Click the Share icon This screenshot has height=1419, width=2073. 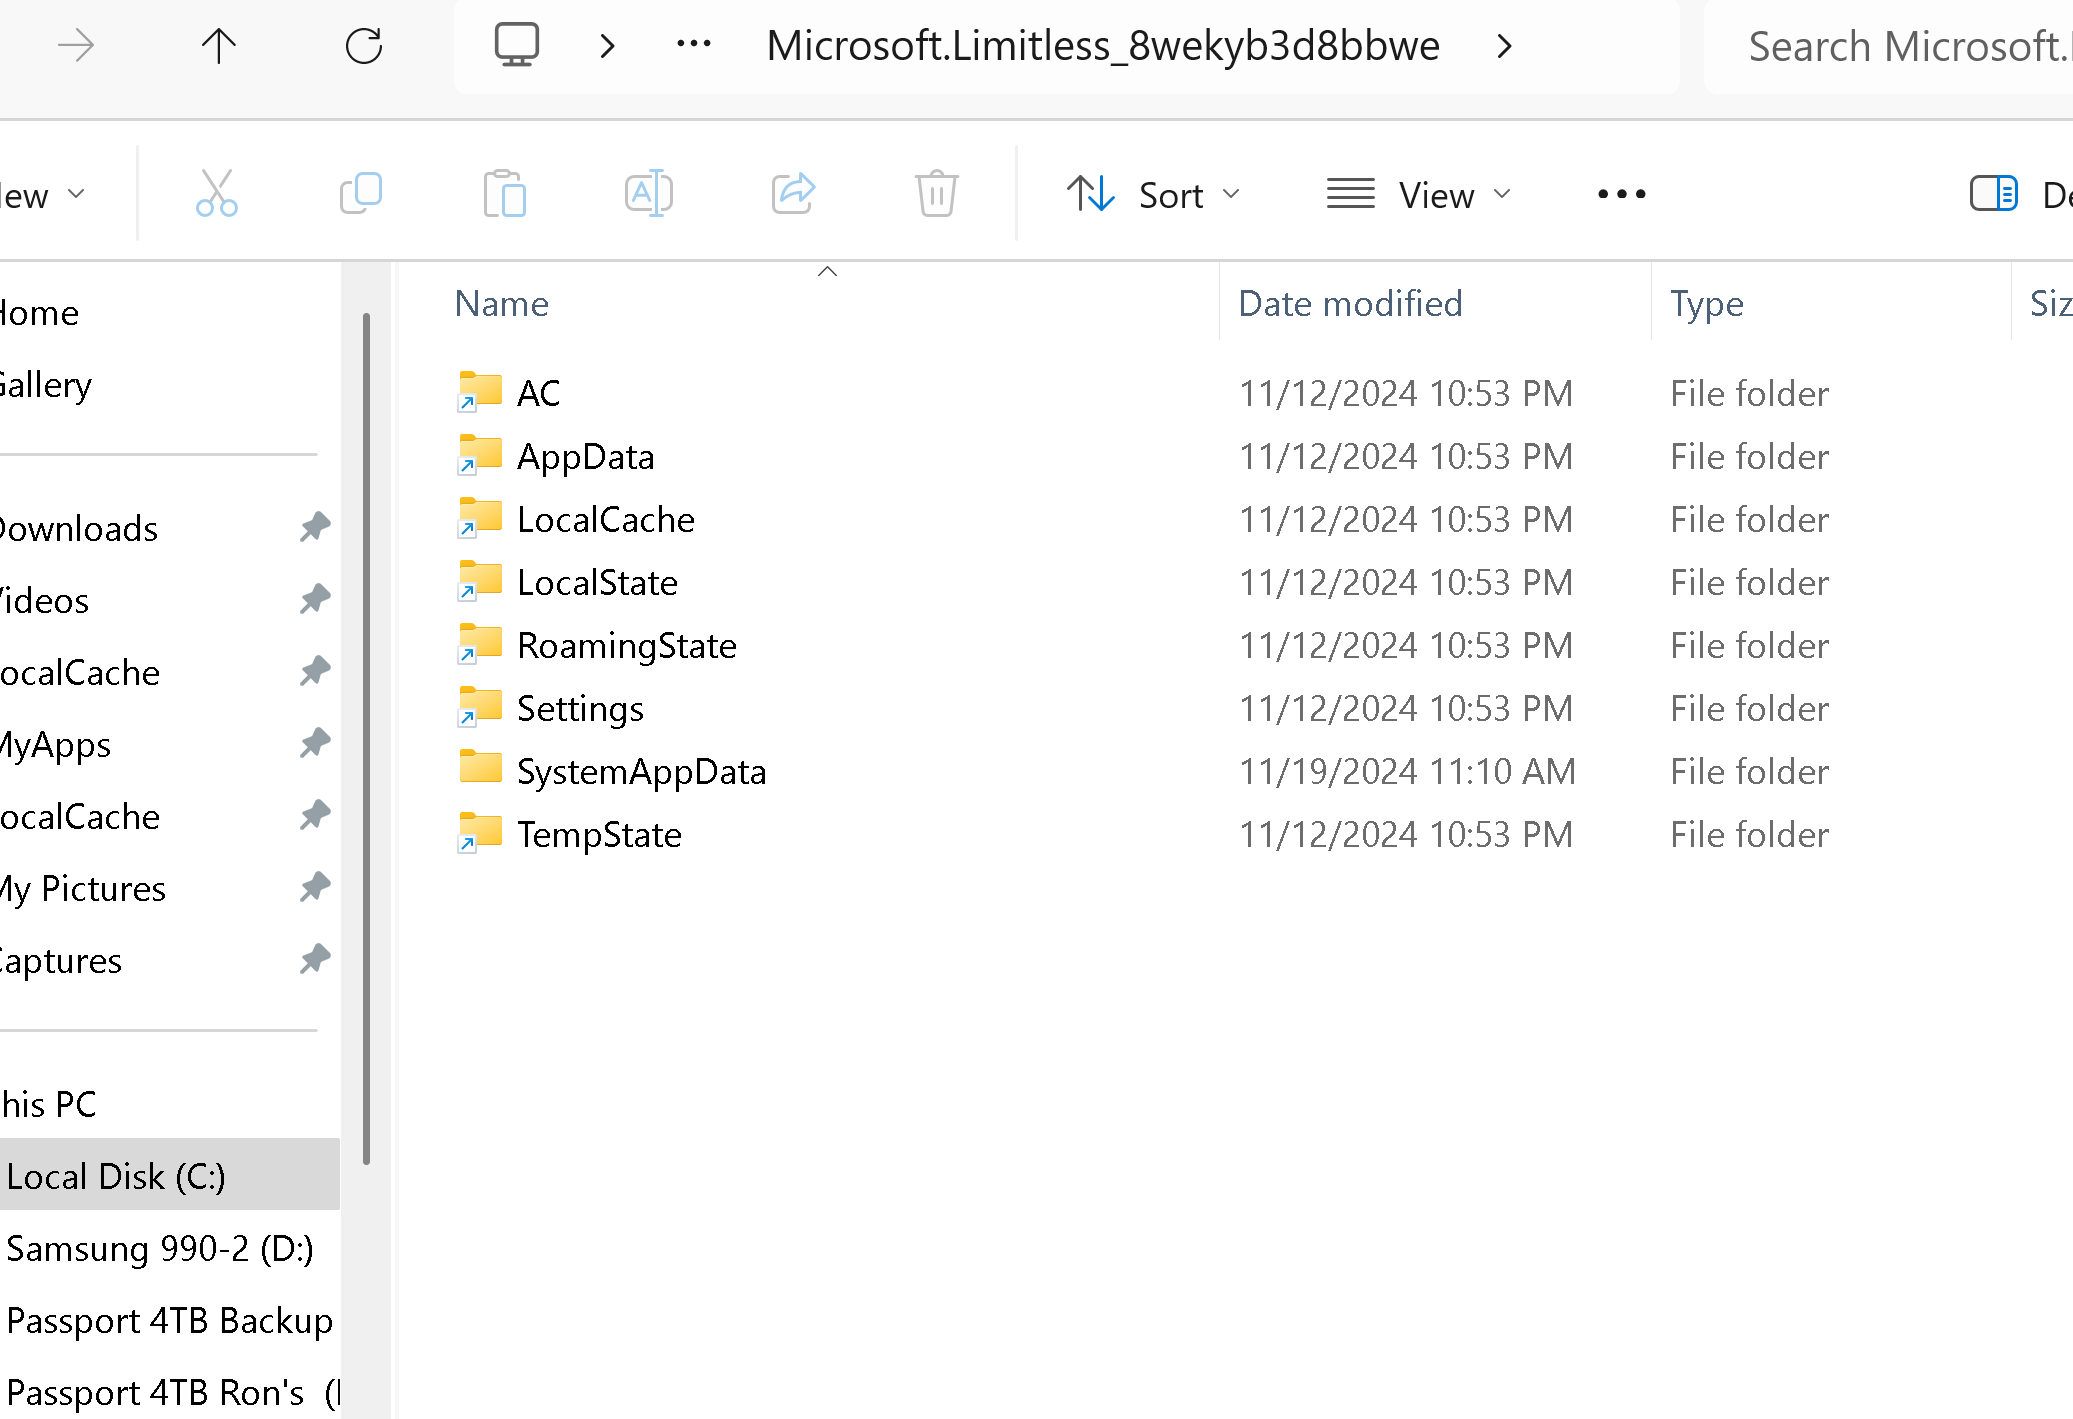pyautogui.click(x=793, y=193)
